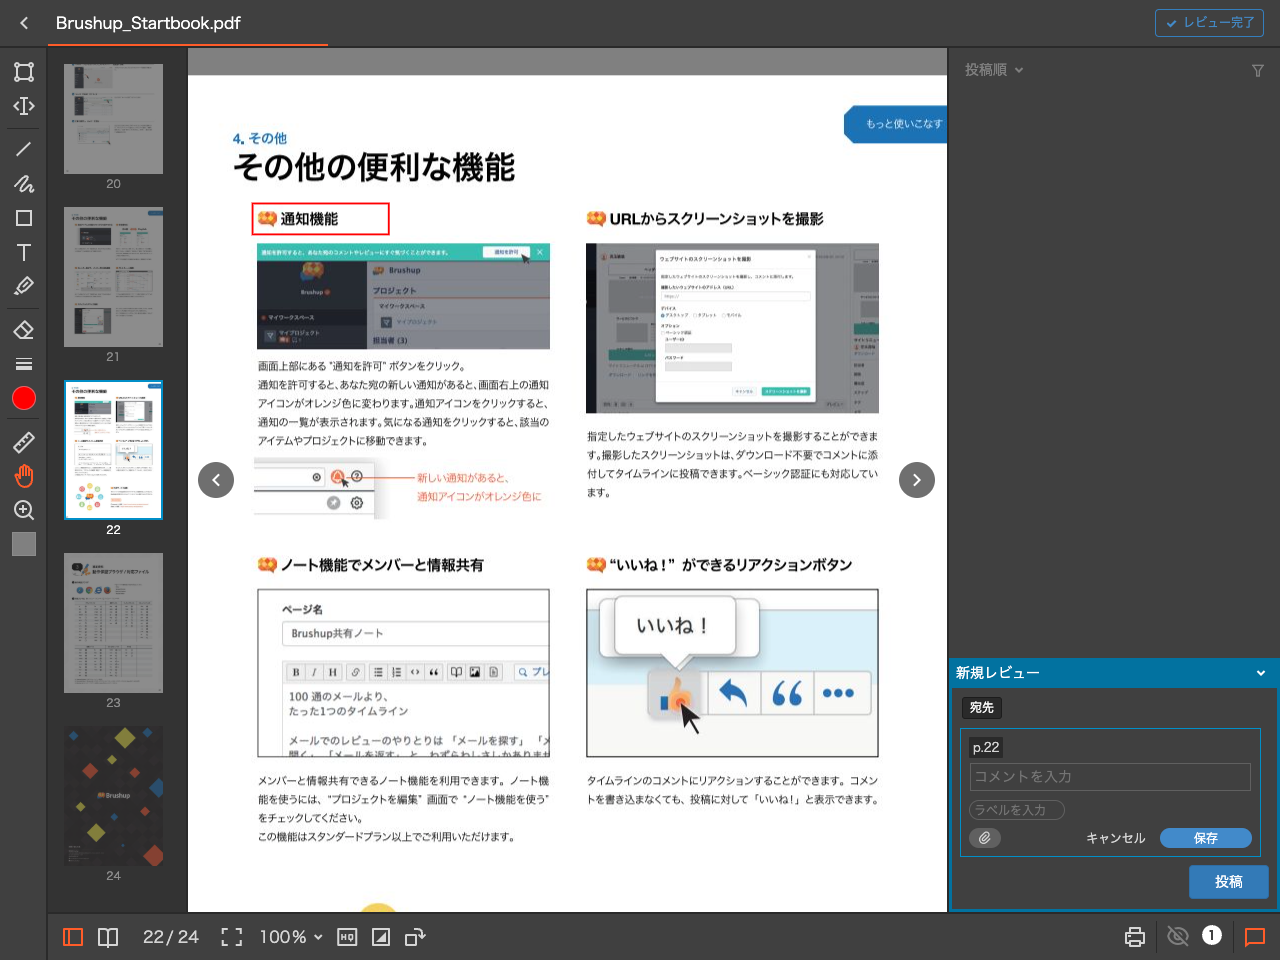This screenshot has height=960, width=1280.
Task: Click the 22 / 24 page indicator
Action: pyautogui.click(x=170, y=937)
